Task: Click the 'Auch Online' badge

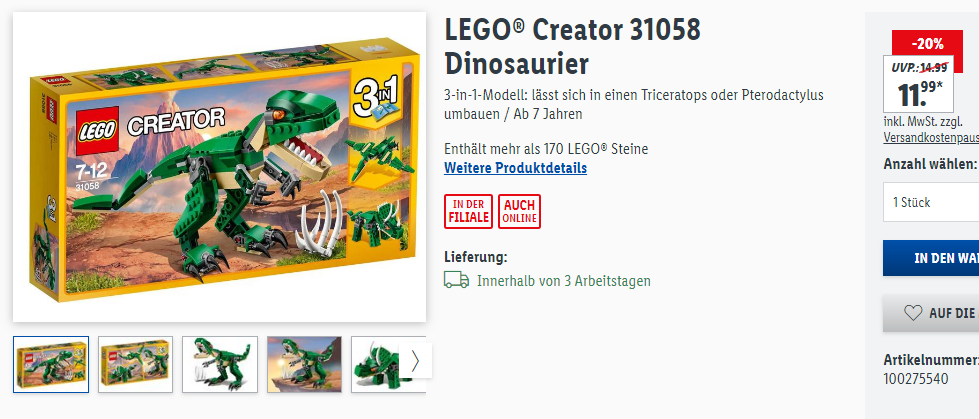Action: click(519, 211)
